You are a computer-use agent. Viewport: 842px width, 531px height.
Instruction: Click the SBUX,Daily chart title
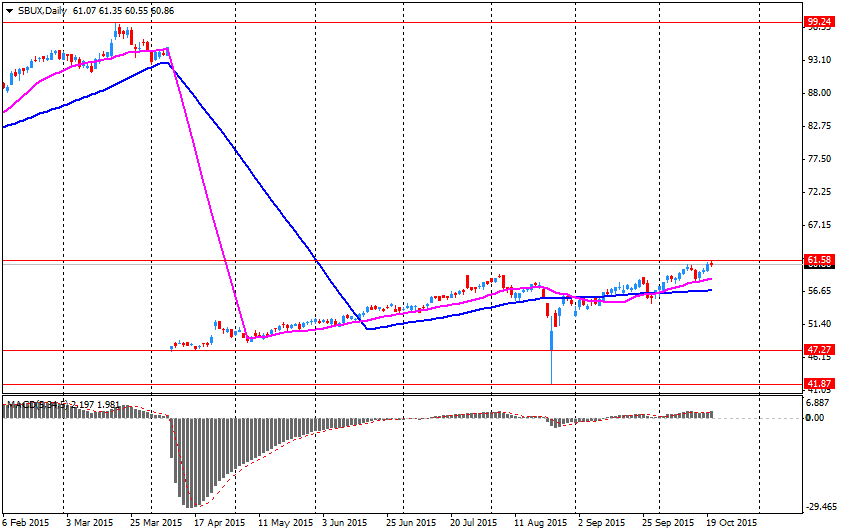[42, 11]
